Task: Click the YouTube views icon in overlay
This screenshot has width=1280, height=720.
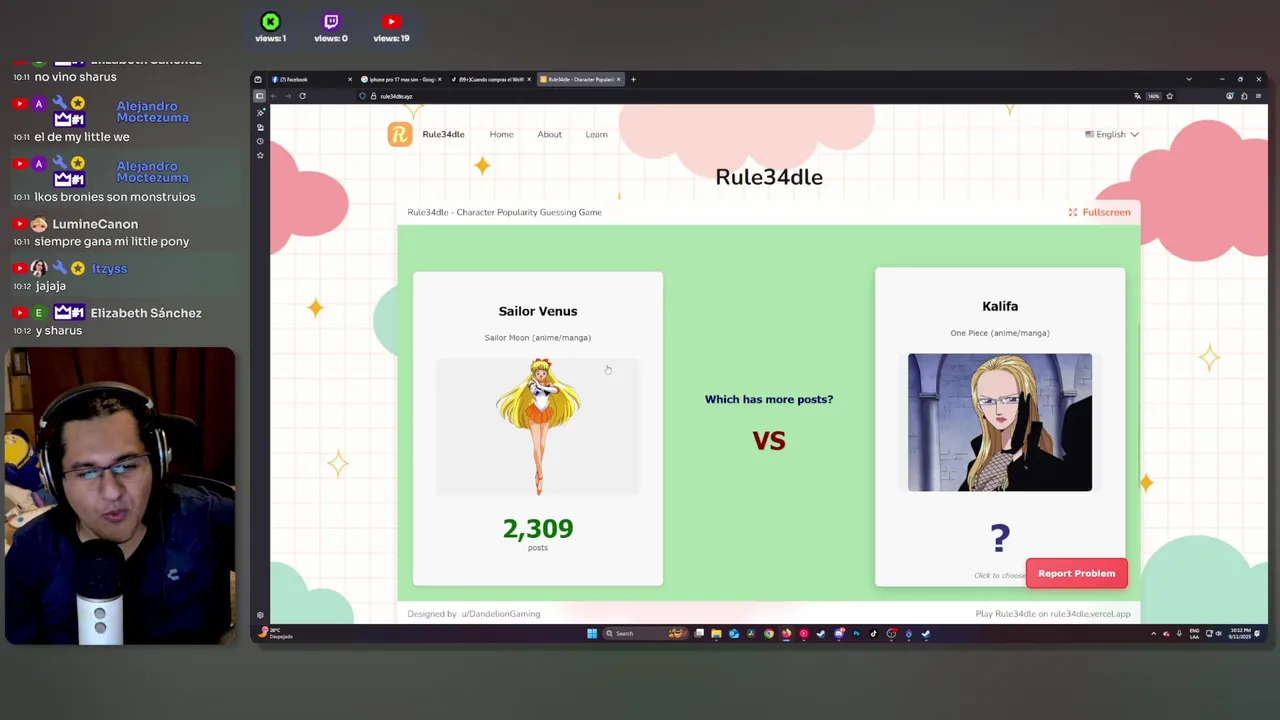Action: pyautogui.click(x=391, y=21)
